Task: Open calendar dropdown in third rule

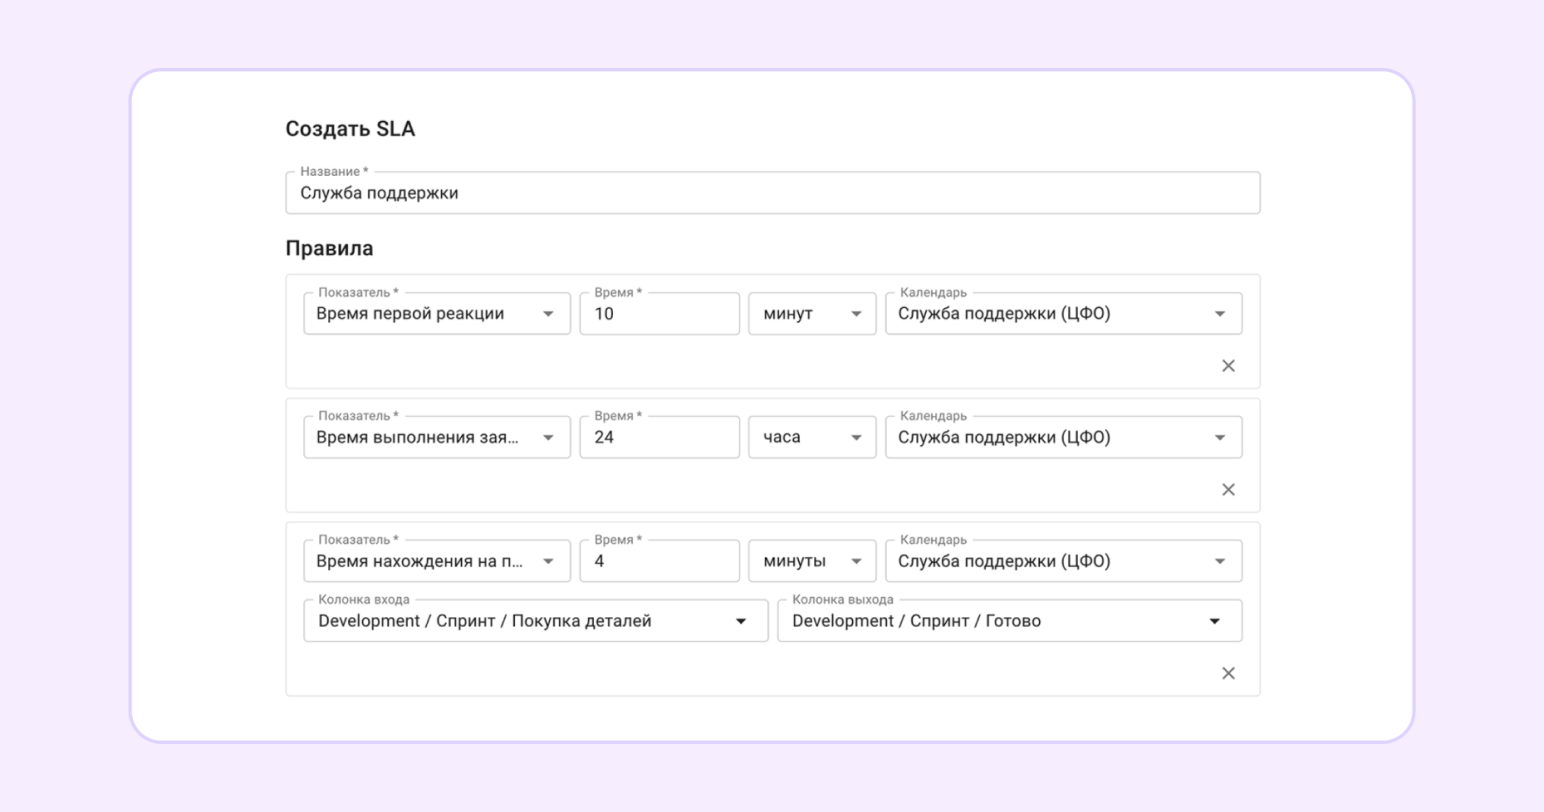Action: tap(1063, 562)
